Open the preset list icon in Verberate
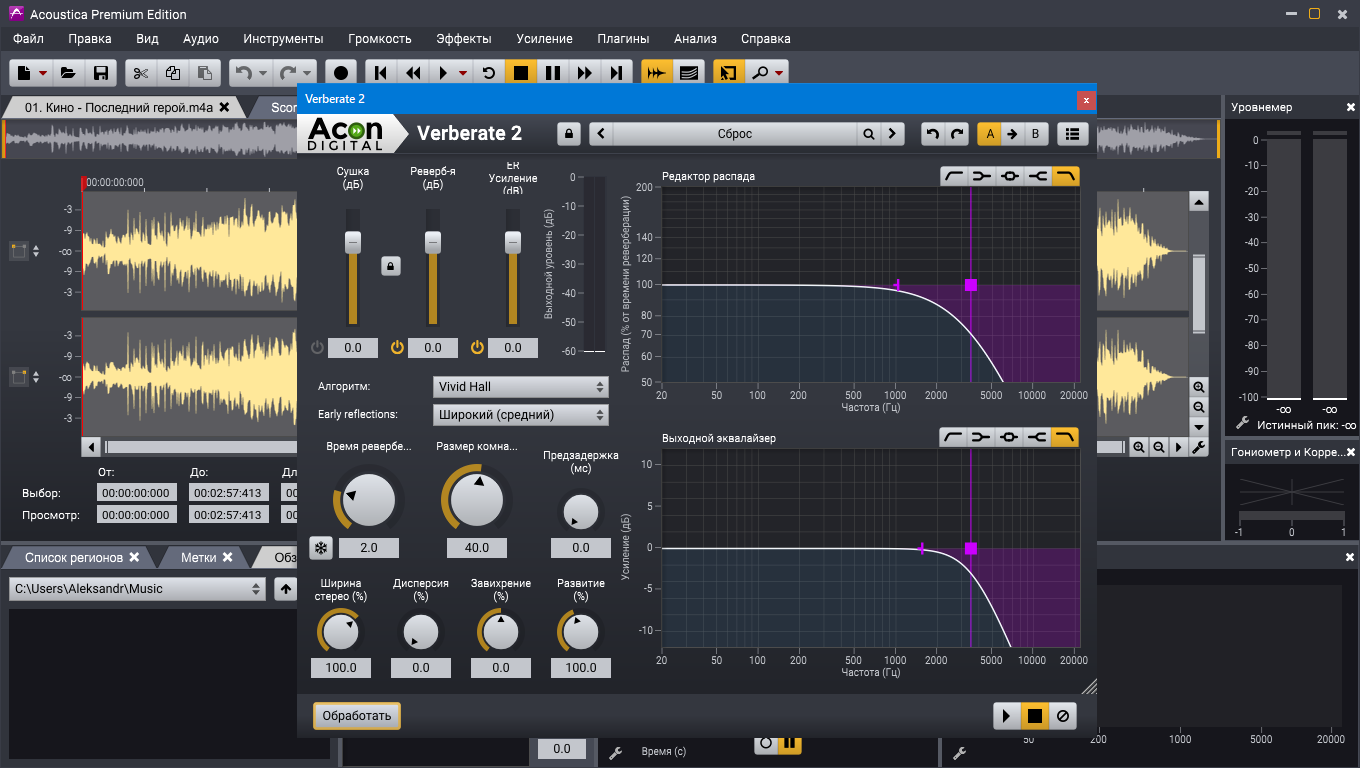The image size is (1360, 768). point(1073,133)
